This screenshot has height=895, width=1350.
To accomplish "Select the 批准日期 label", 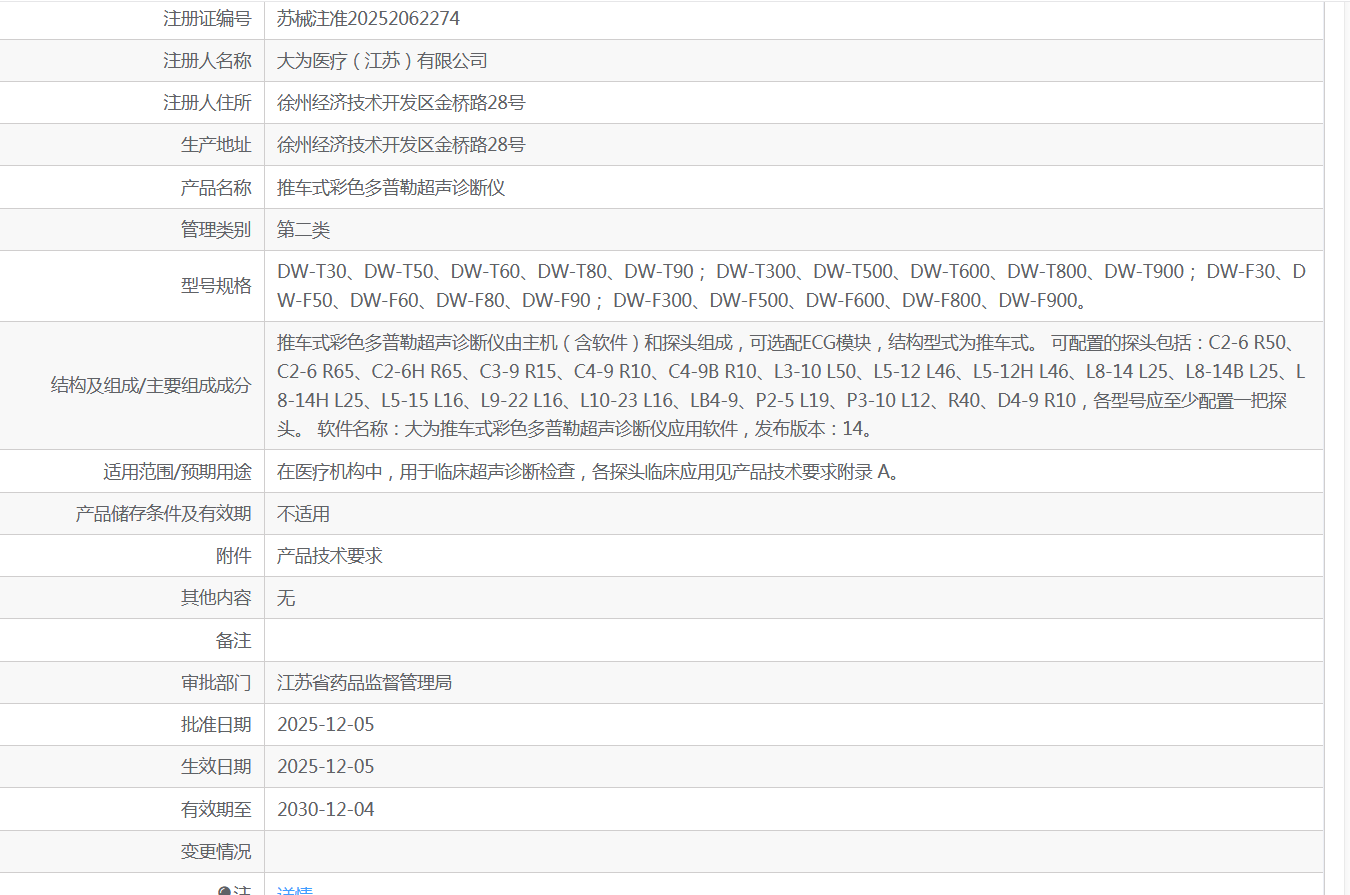I will pyautogui.click(x=216, y=725).
